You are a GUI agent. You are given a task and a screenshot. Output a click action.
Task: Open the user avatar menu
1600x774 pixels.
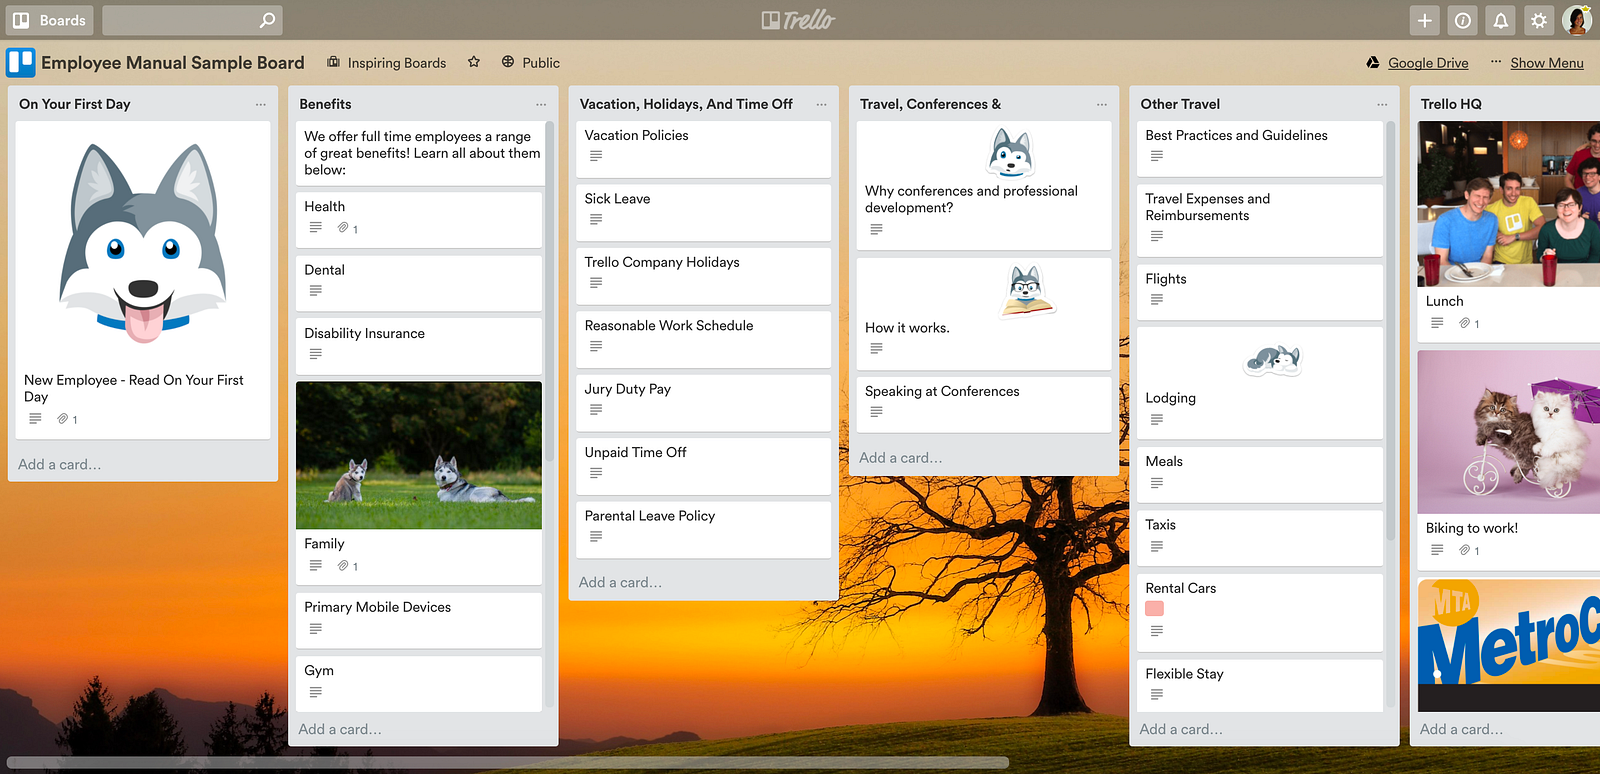pos(1578,20)
